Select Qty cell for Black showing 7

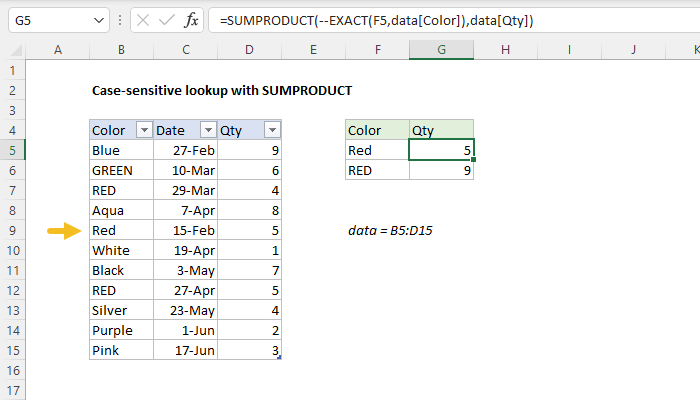250,271
